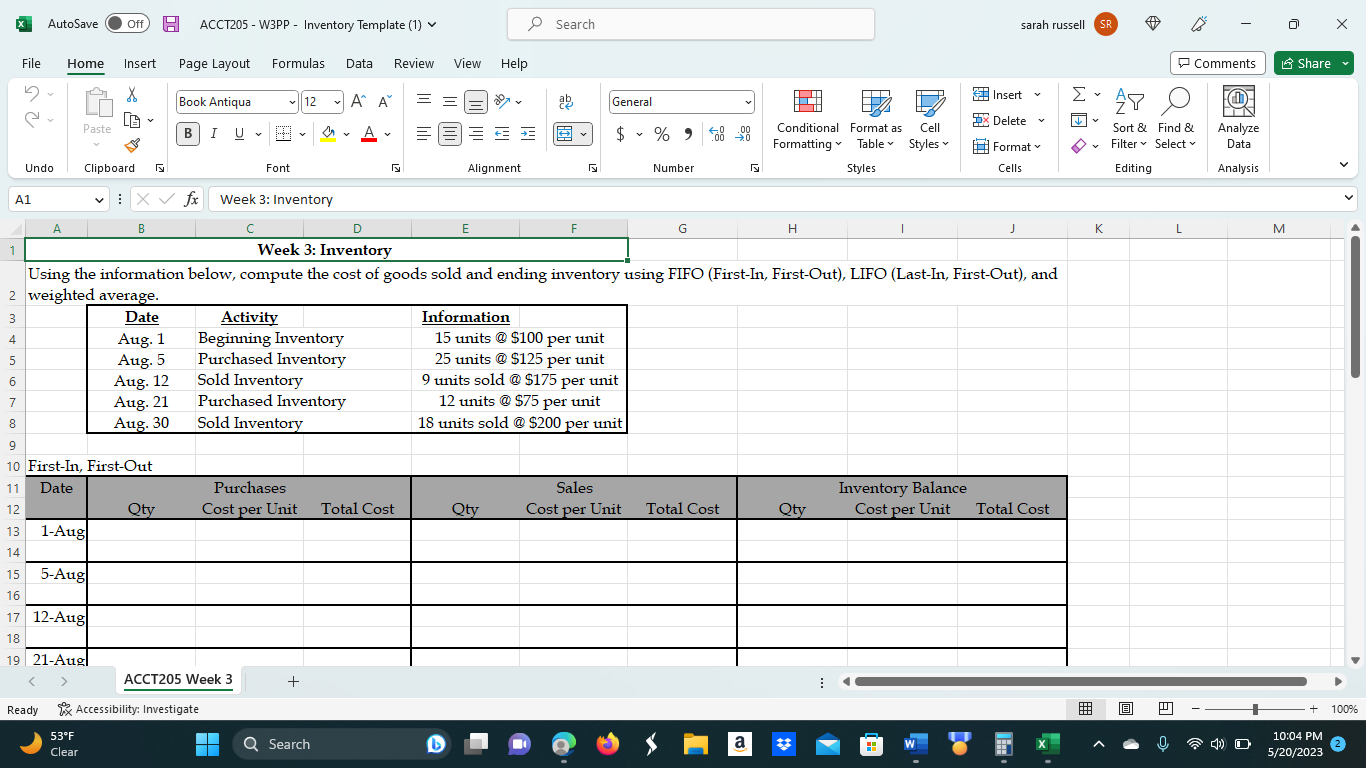Open the Format as Table gallery
This screenshot has width=1366, height=768.
click(x=875, y=120)
